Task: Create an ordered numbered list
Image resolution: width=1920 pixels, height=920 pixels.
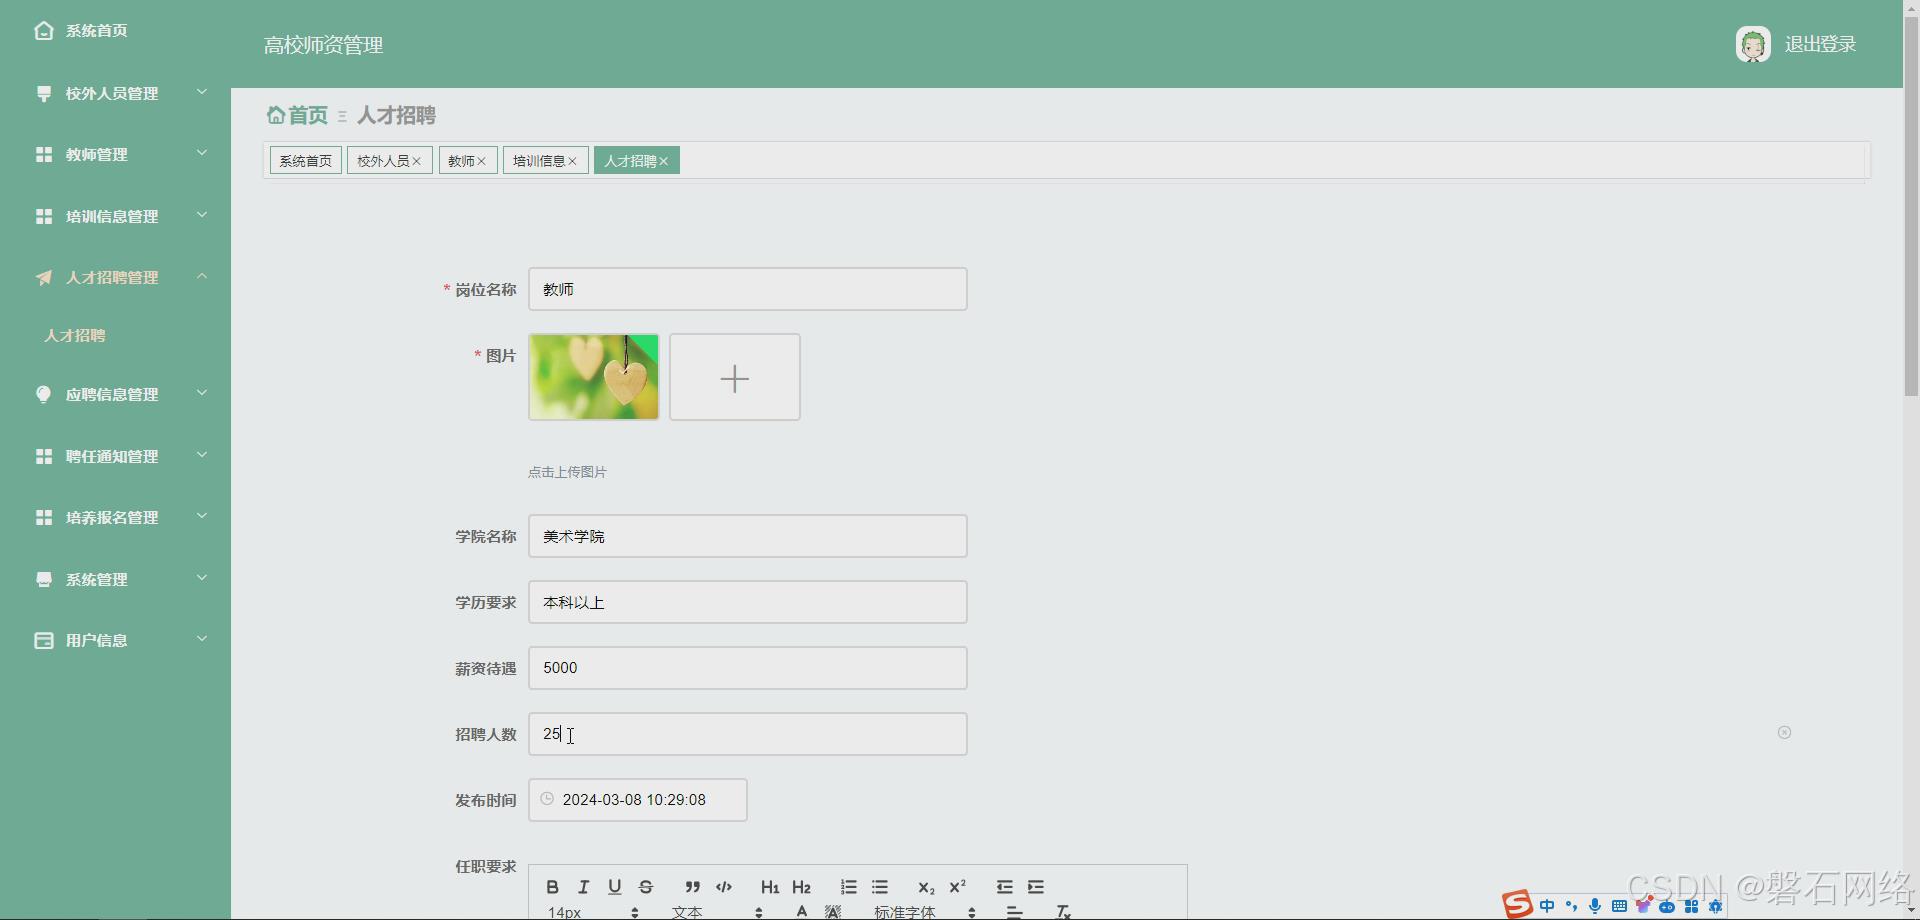Action: [x=848, y=887]
